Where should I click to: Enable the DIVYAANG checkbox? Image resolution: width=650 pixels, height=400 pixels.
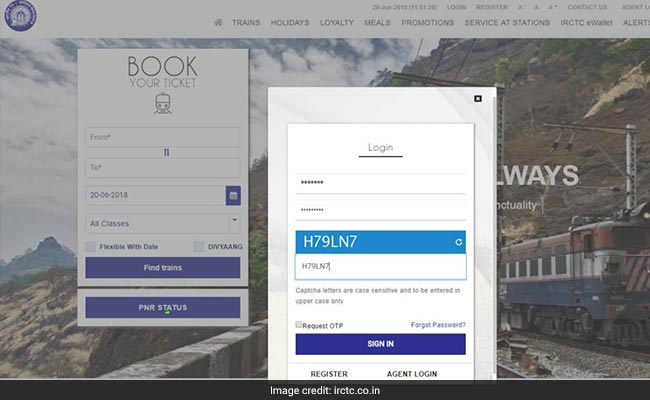tap(199, 246)
